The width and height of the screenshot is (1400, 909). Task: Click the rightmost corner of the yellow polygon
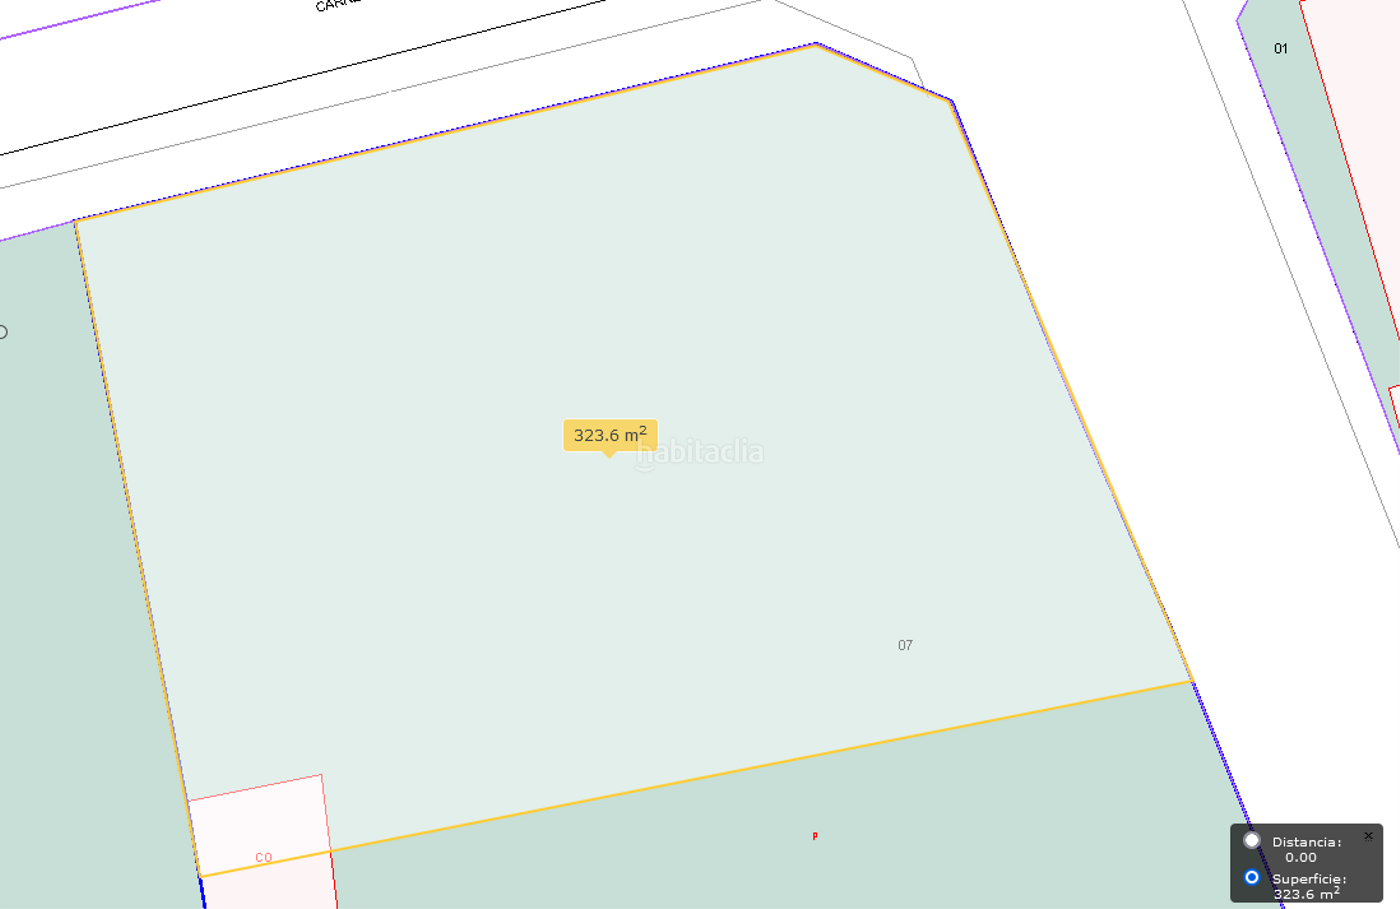click(1192, 682)
